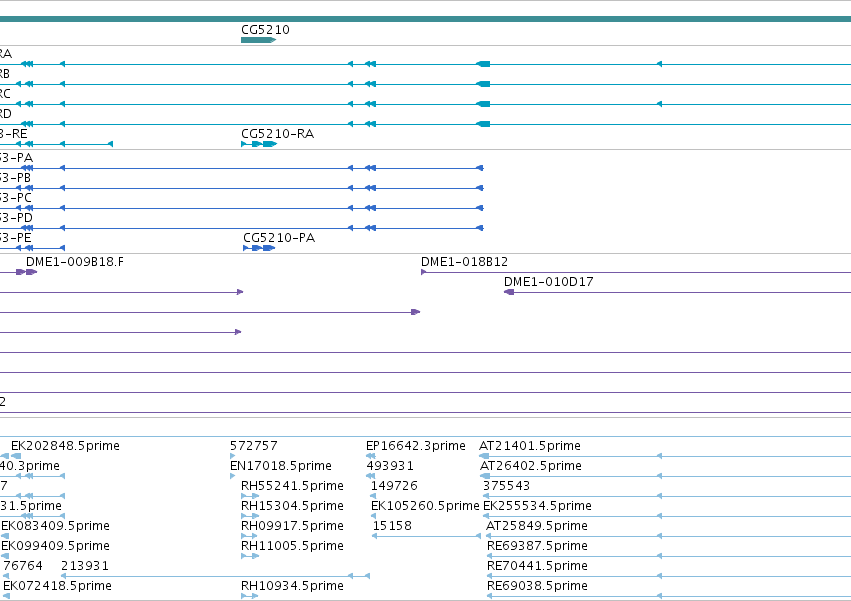
Task: Click the EK072418.5prime EST label
Action: (x=58, y=586)
